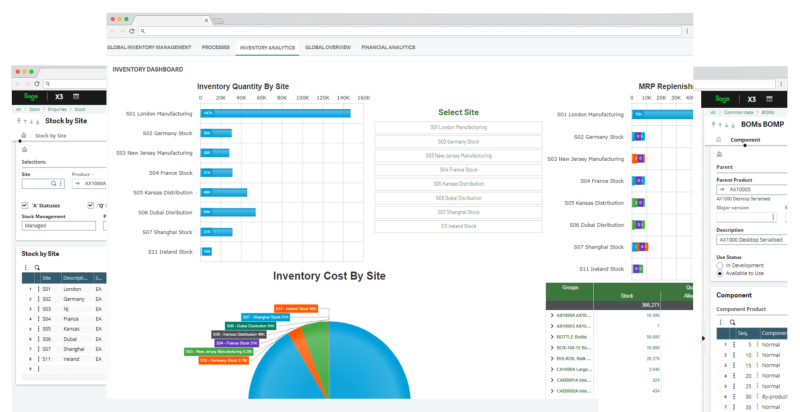Expand the CAB0001A group row
This screenshot has height=412, width=800.
click(552, 380)
